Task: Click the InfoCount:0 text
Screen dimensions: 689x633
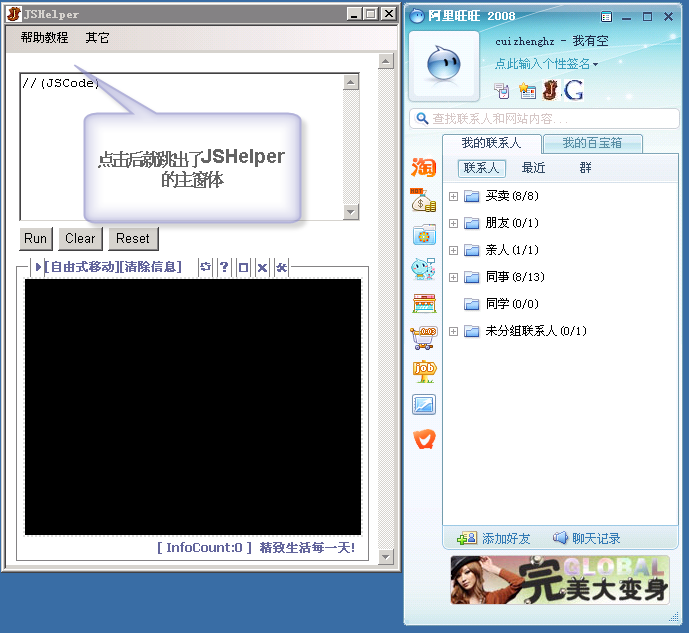Action: 204,548
